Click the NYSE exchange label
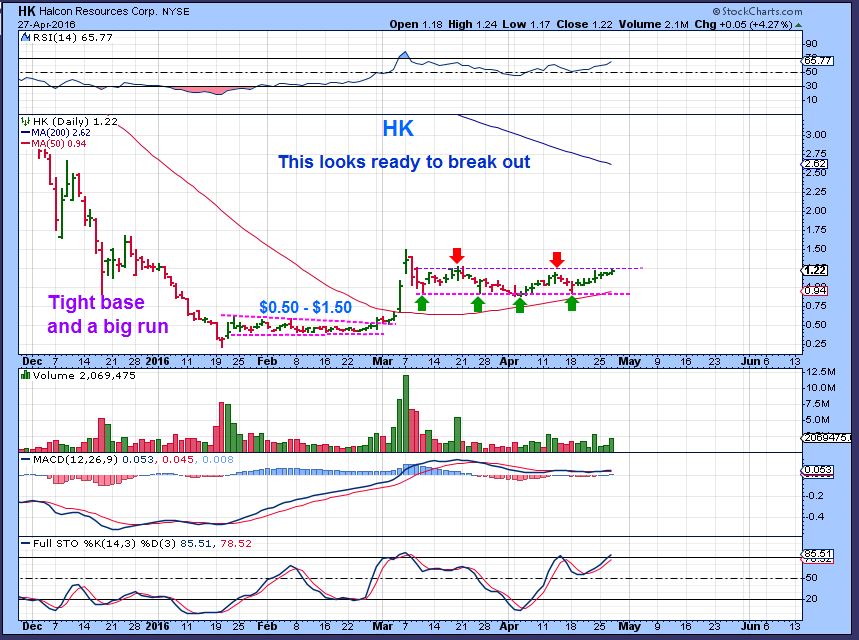 (175, 12)
